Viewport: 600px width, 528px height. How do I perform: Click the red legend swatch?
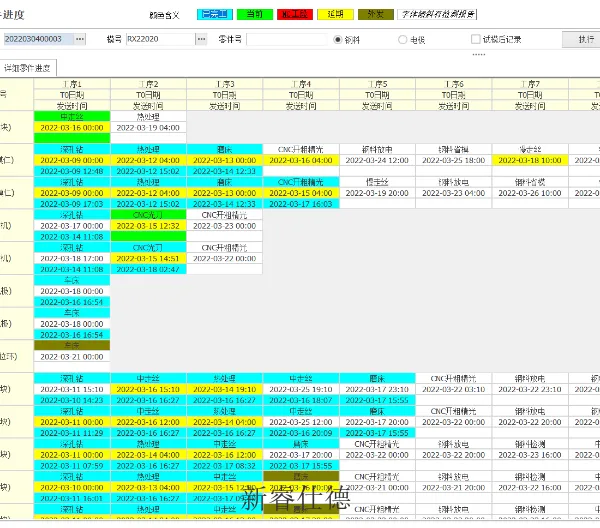click(295, 15)
